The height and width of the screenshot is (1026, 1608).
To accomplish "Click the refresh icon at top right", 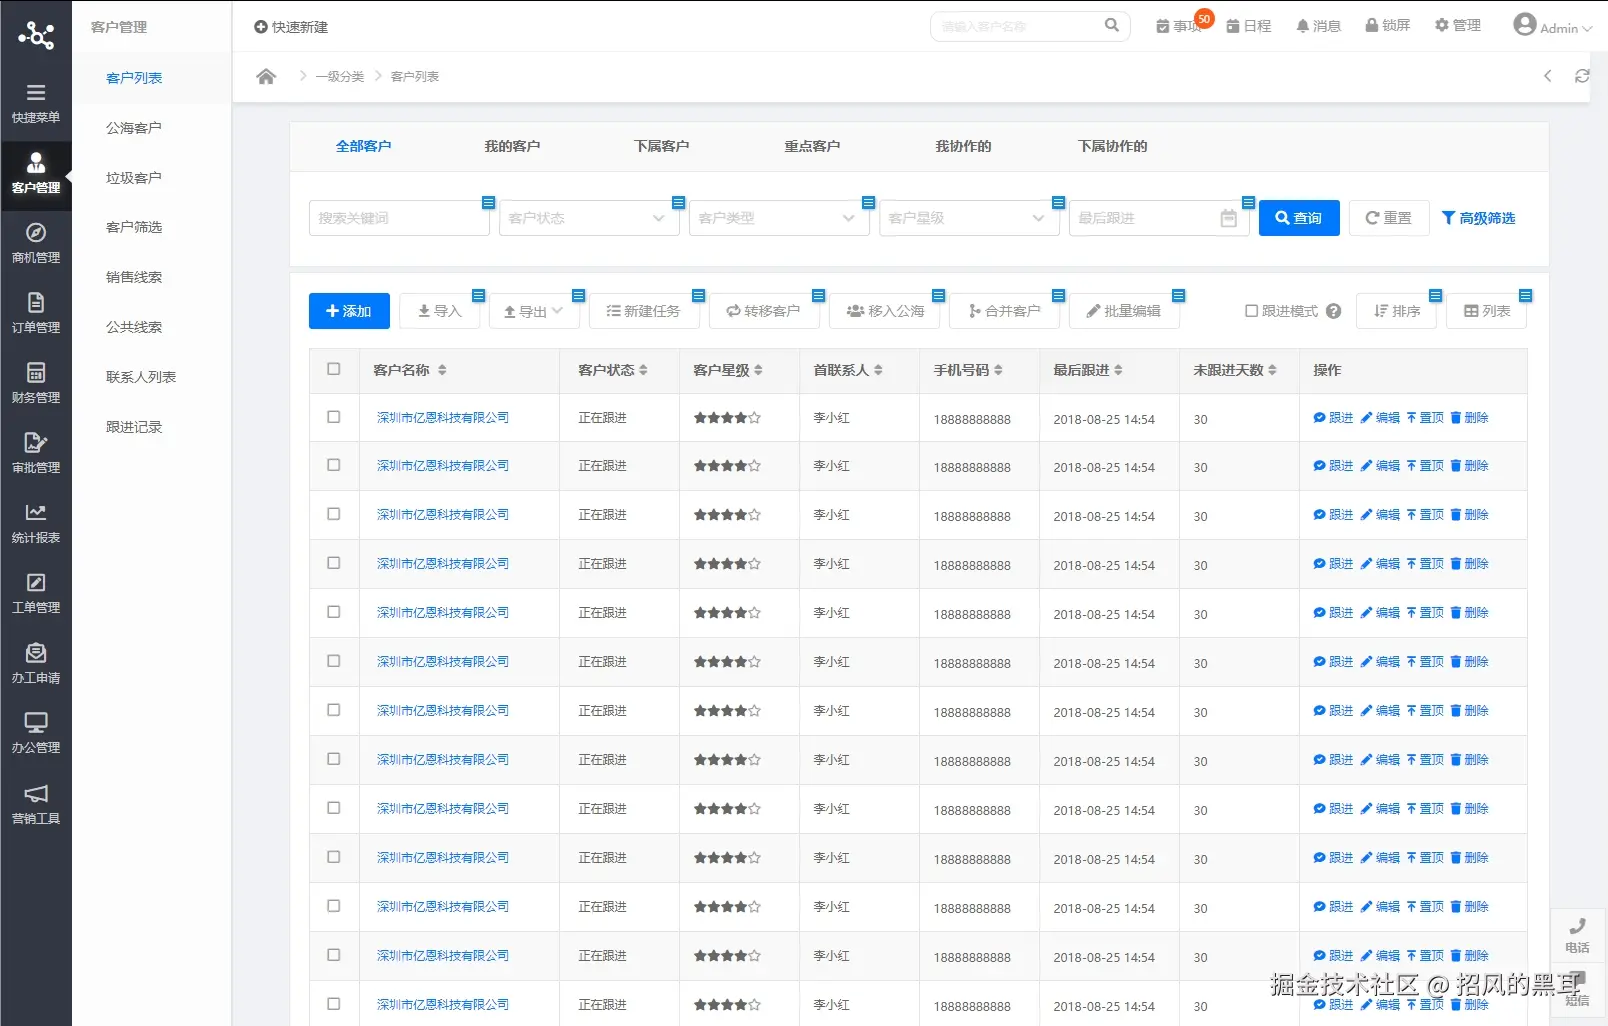I will 1582,76.
